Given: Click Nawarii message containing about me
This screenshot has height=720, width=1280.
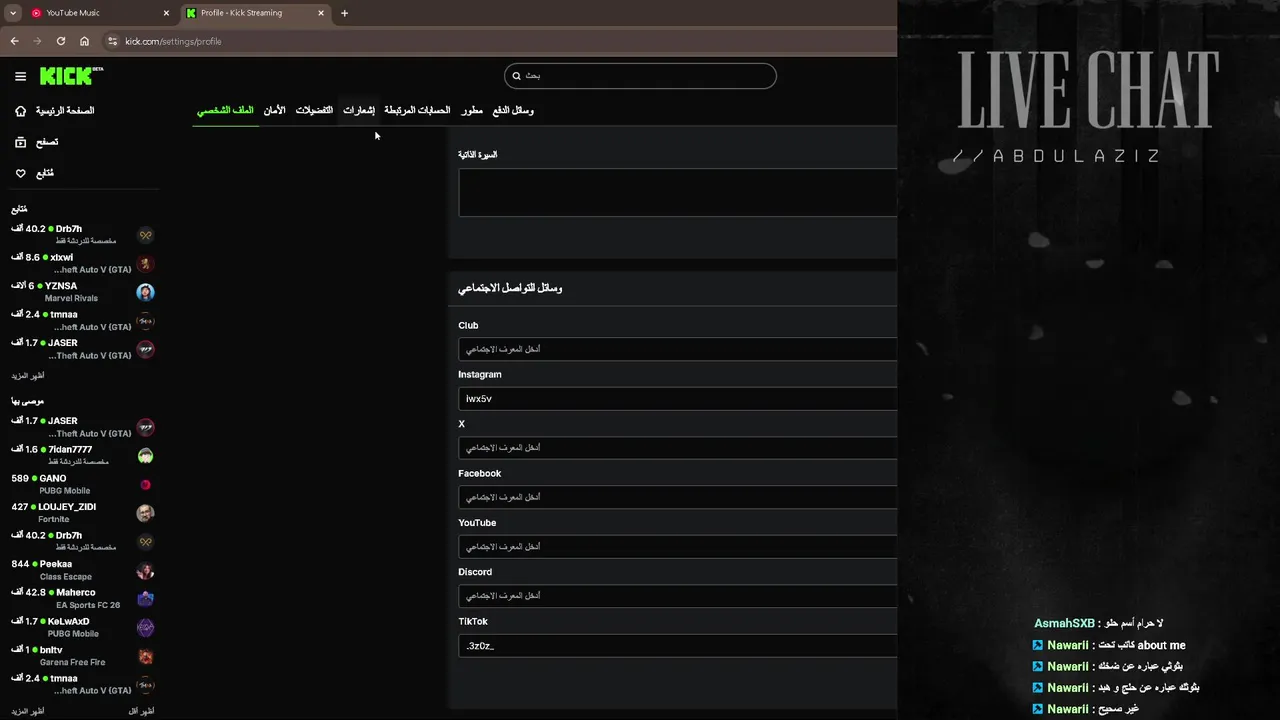Looking at the screenshot, I should click(x=1109, y=645).
